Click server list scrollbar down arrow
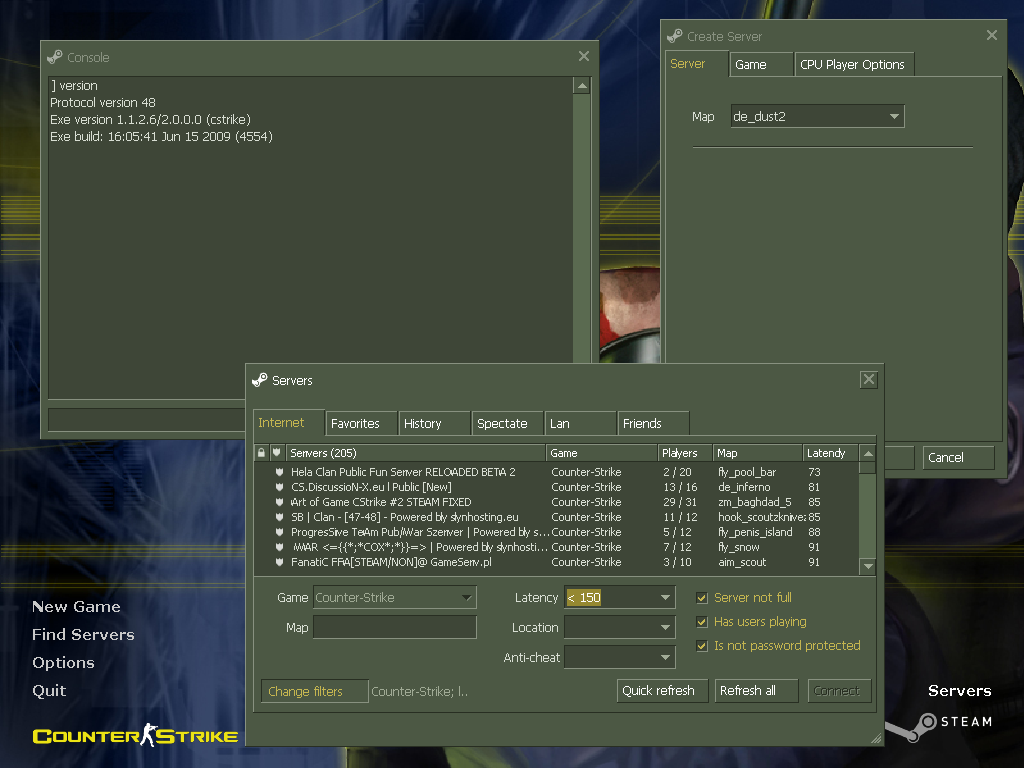Image resolution: width=1024 pixels, height=768 pixels. point(868,566)
